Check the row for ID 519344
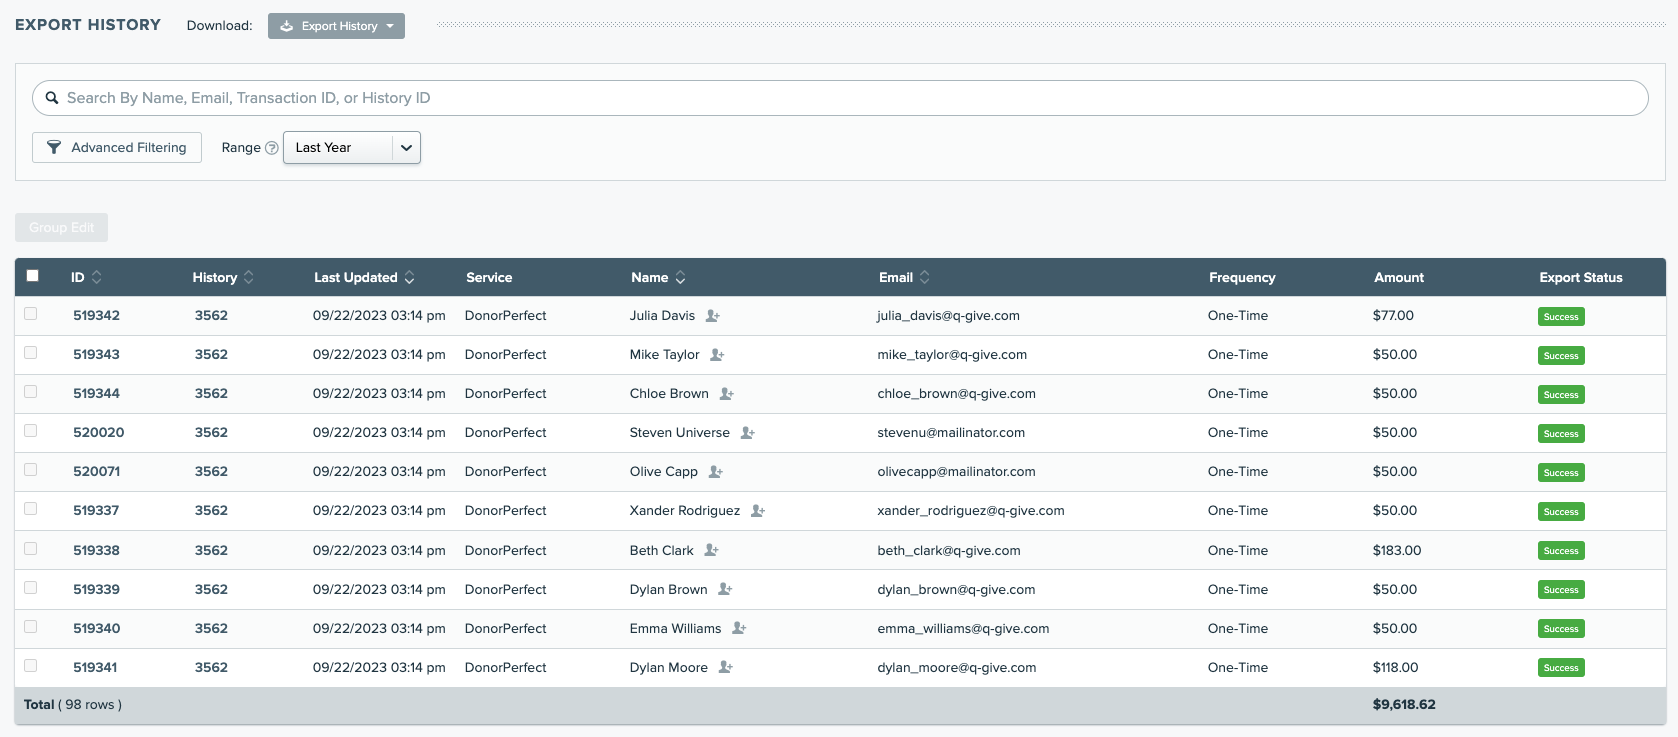This screenshot has height=737, width=1678. pyautogui.click(x=31, y=392)
